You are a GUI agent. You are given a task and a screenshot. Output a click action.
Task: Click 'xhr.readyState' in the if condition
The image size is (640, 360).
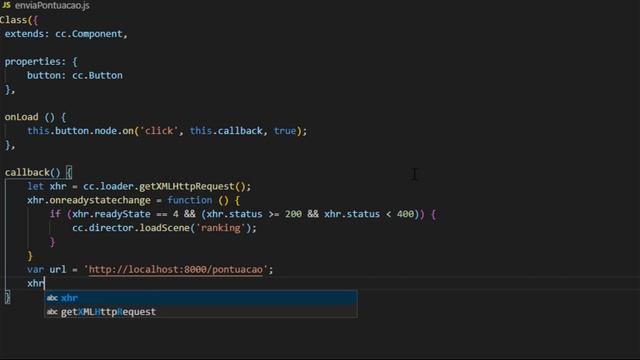[x=111, y=214]
